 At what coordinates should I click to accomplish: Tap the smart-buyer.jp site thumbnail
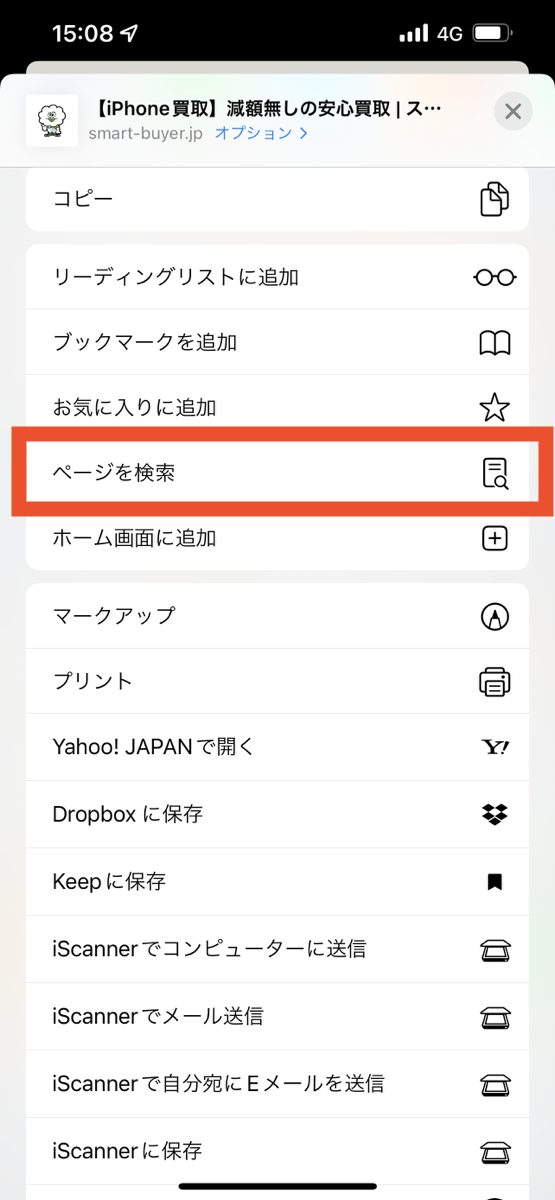(52, 121)
